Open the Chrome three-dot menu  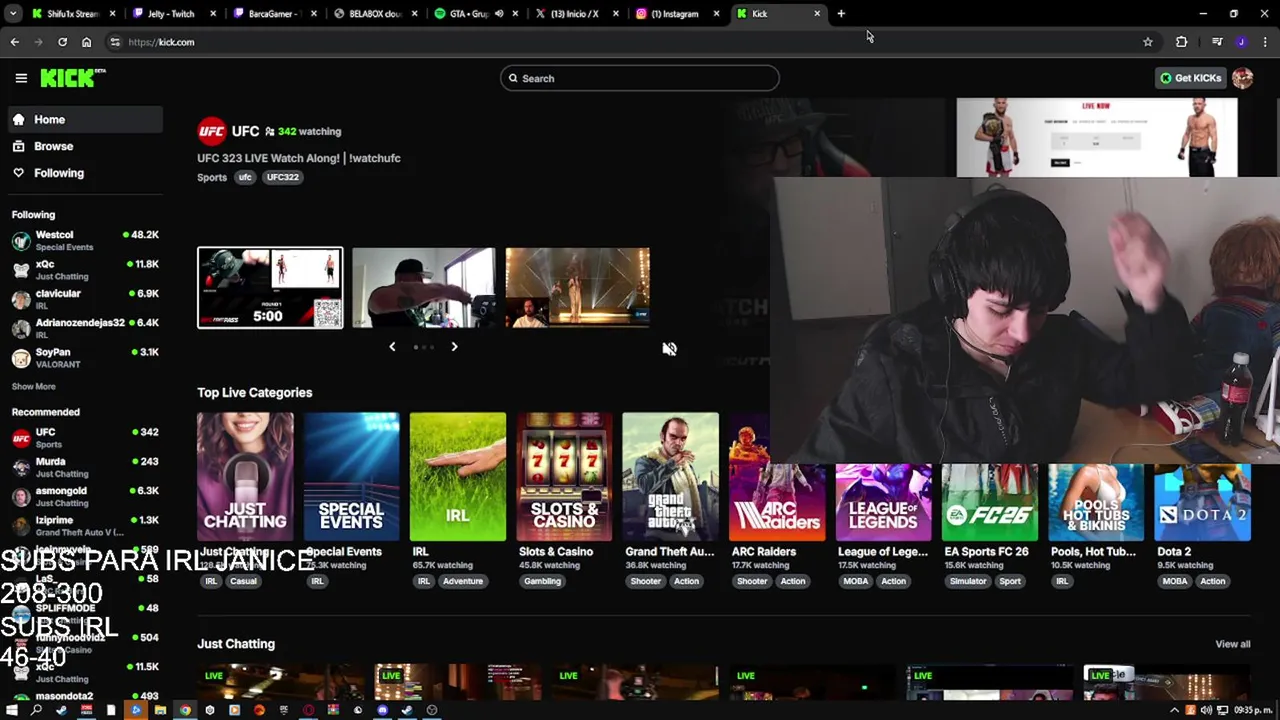1265,42
